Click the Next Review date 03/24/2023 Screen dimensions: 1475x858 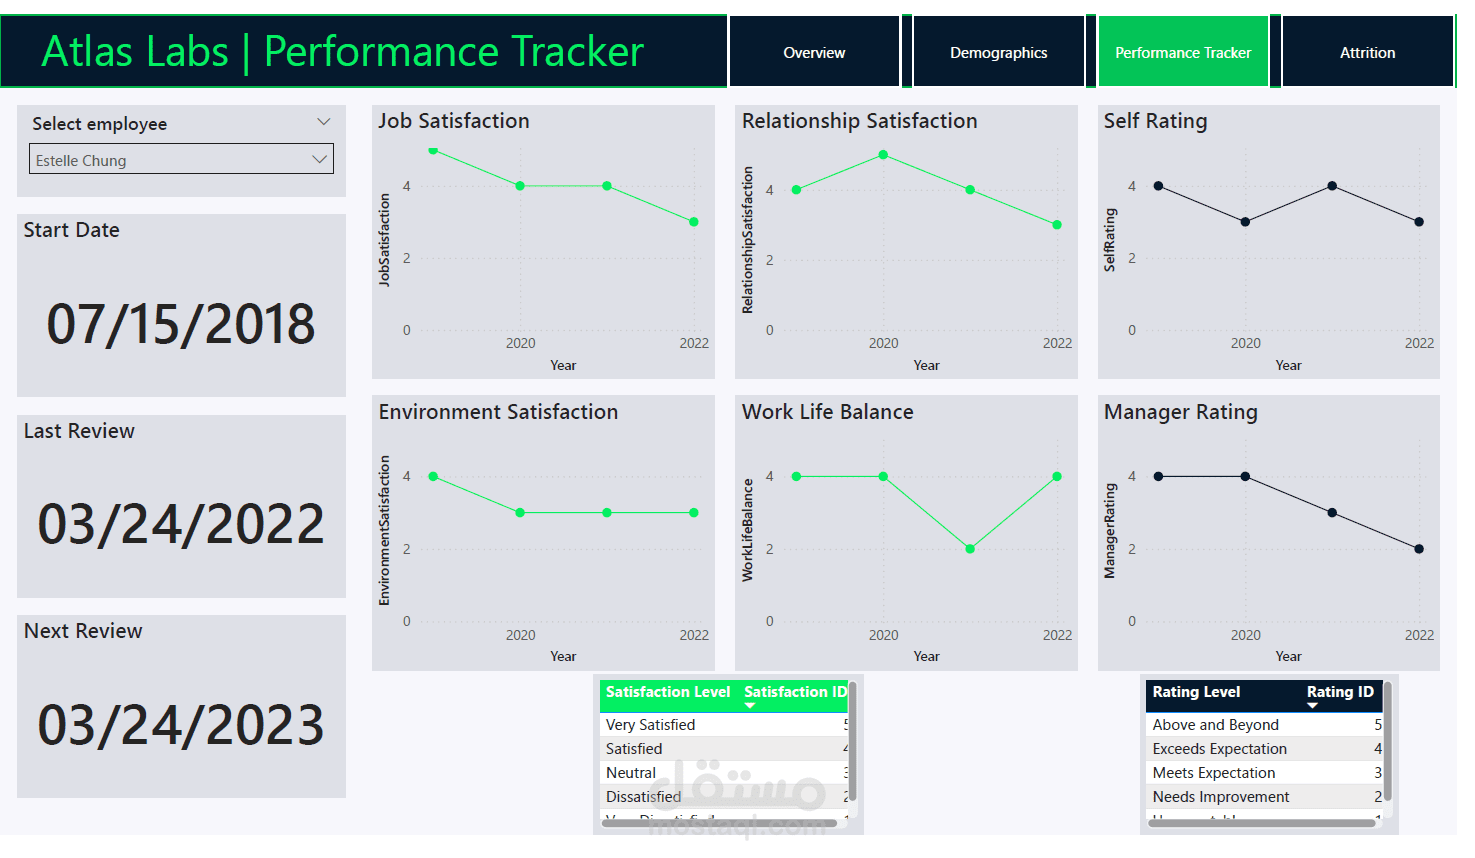pyautogui.click(x=181, y=725)
